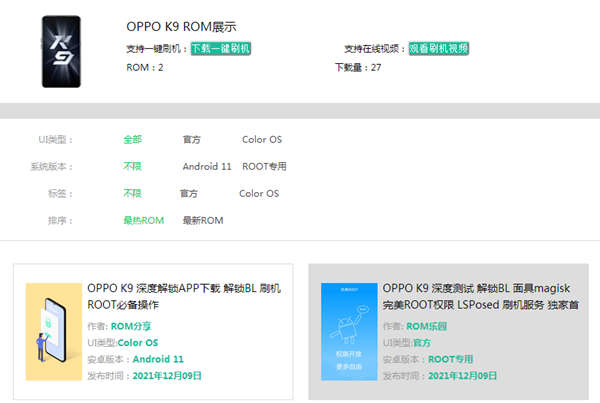Filter 系统版本 by Android 11

(x=207, y=167)
